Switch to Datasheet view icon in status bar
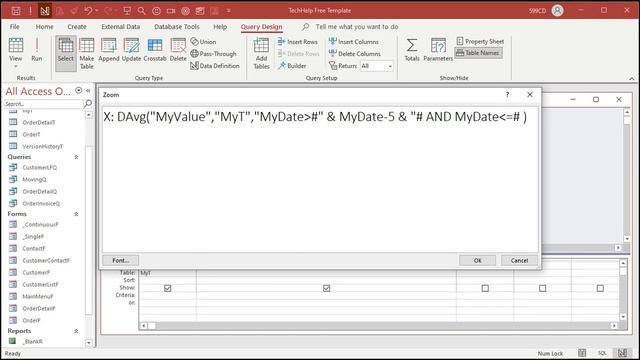The width and height of the screenshot is (640, 360). 582,353
